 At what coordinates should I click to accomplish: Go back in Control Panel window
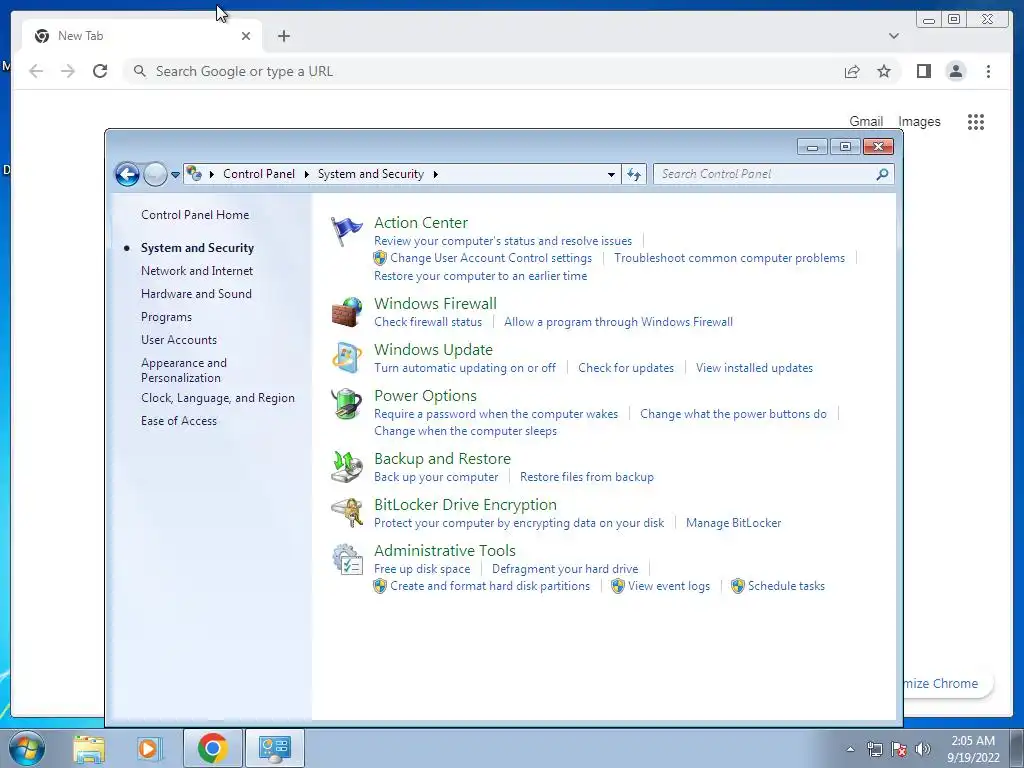[x=127, y=174]
